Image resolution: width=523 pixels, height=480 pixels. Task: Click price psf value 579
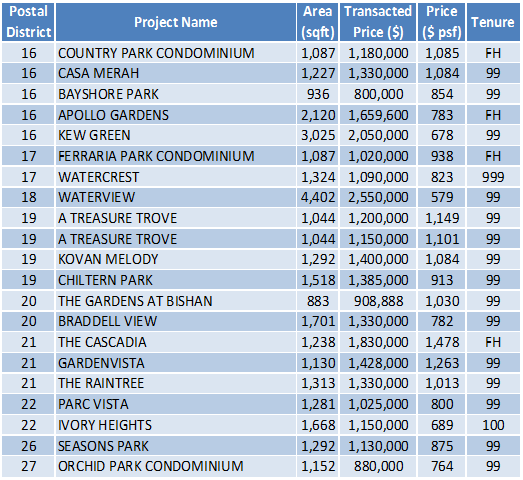coord(442,197)
